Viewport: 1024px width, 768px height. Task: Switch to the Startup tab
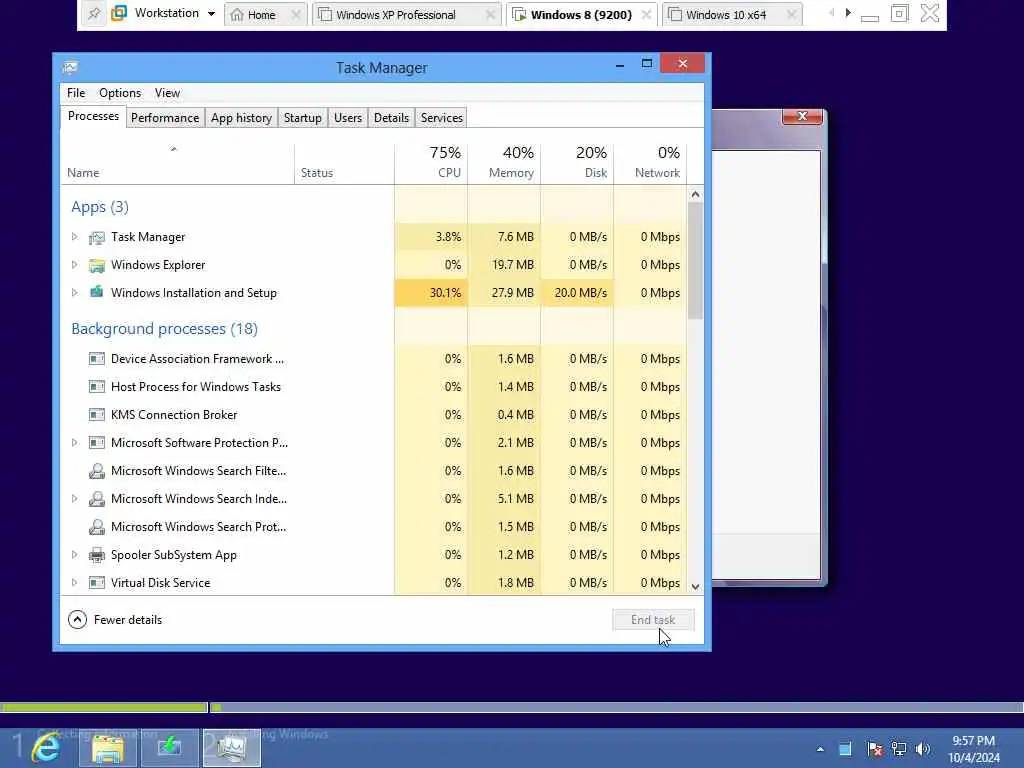(302, 118)
